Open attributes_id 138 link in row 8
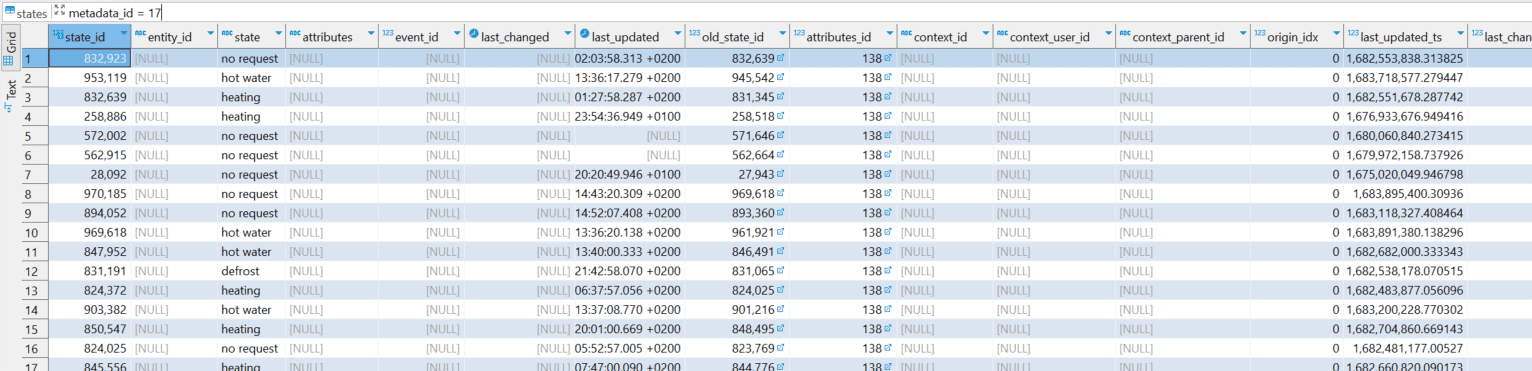1532x371 pixels. click(888, 194)
